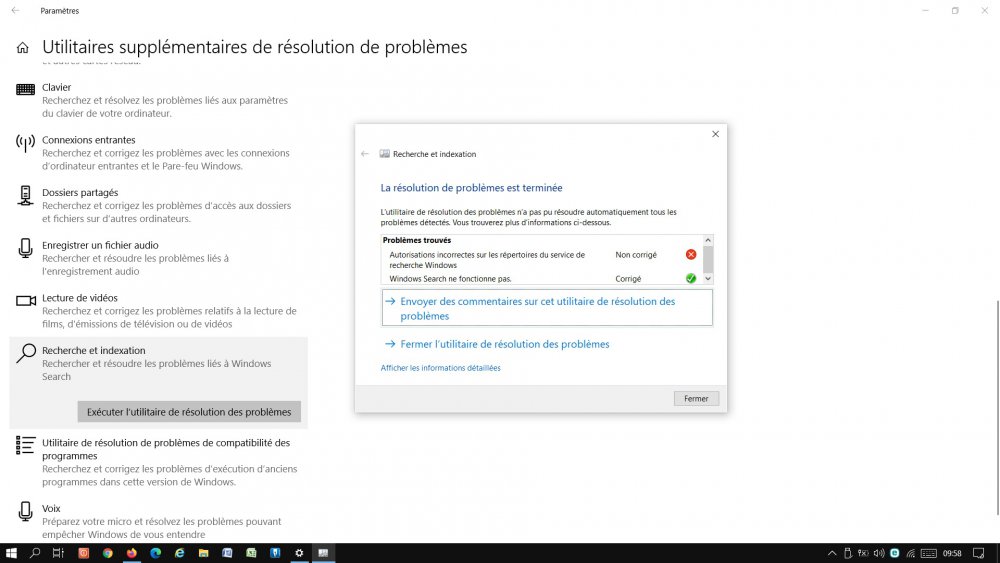
Task: Open Microsoft Edge from taskbar
Action: pos(156,553)
